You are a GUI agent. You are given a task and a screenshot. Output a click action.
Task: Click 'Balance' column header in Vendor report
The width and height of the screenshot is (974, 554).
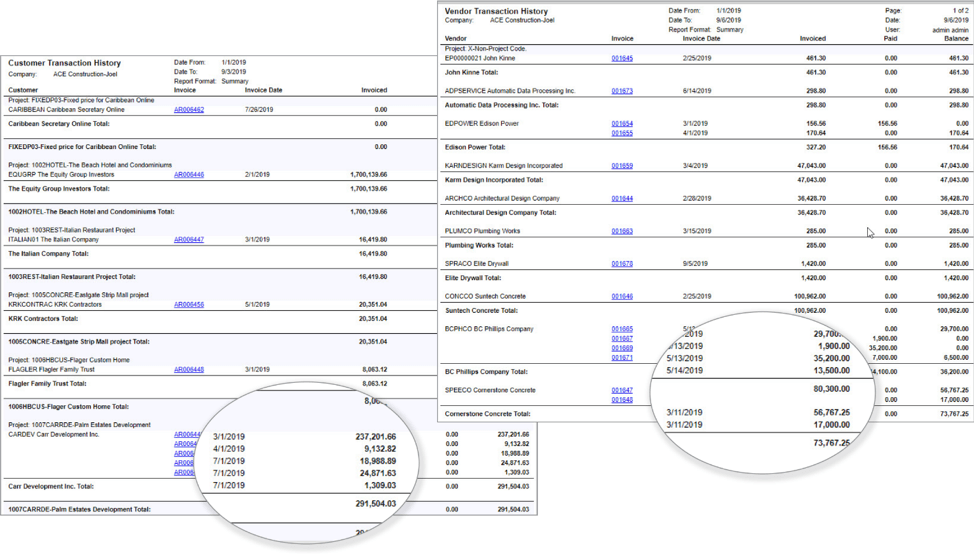(x=956, y=39)
